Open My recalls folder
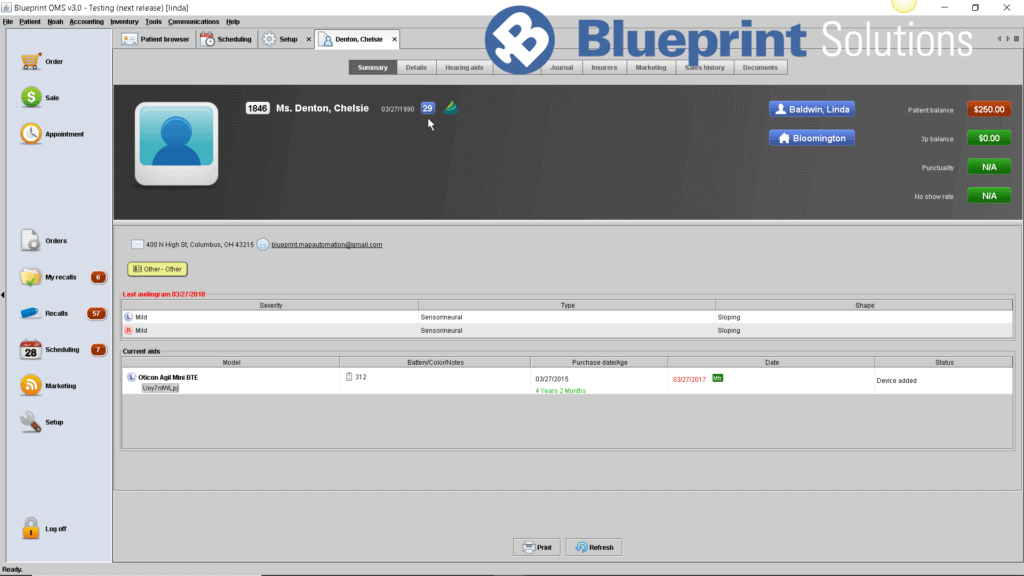 pyautogui.click(x=31, y=277)
